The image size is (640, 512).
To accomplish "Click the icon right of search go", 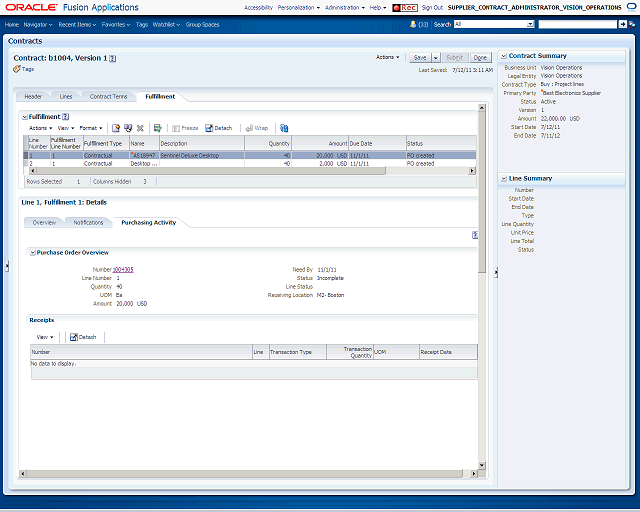I will [x=632, y=24].
